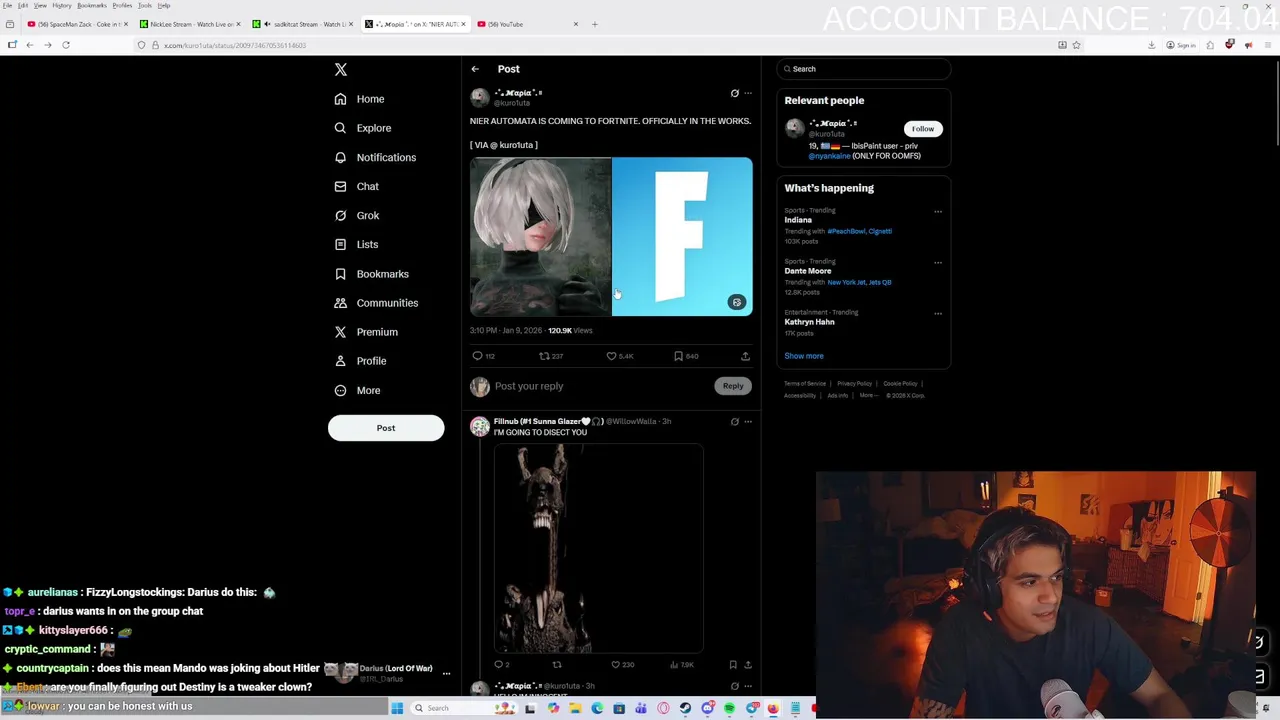Screen dimensions: 1280x720
Task: Open Lists from the sidebar
Action: pyautogui.click(x=356, y=244)
